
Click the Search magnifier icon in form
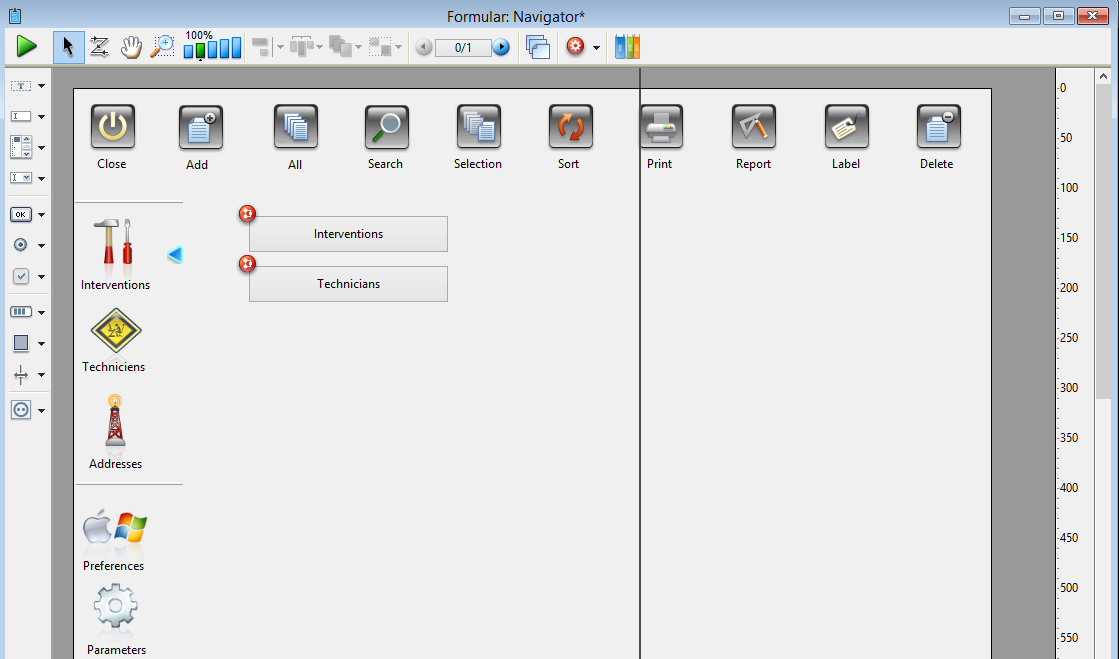(386, 127)
